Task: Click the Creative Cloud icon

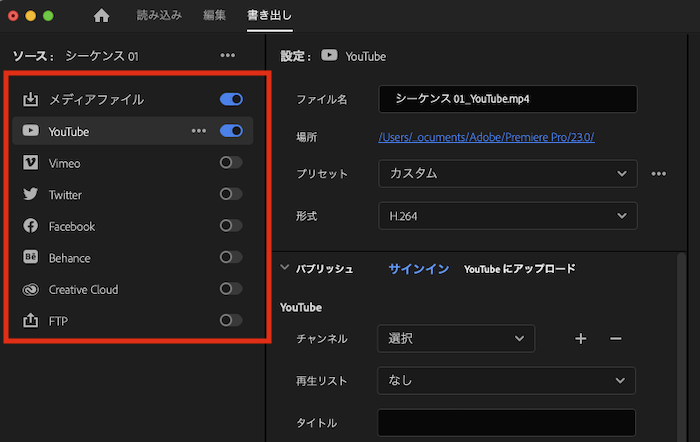Action: 30,289
